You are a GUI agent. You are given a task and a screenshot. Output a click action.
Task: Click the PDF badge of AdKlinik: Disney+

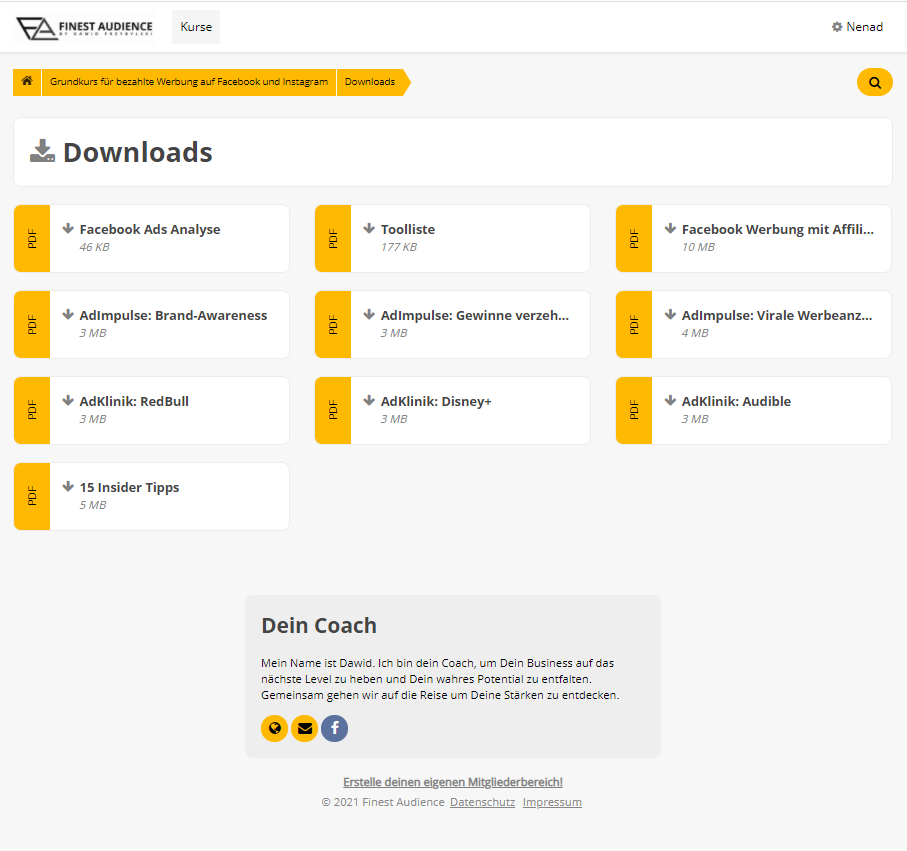pos(333,410)
